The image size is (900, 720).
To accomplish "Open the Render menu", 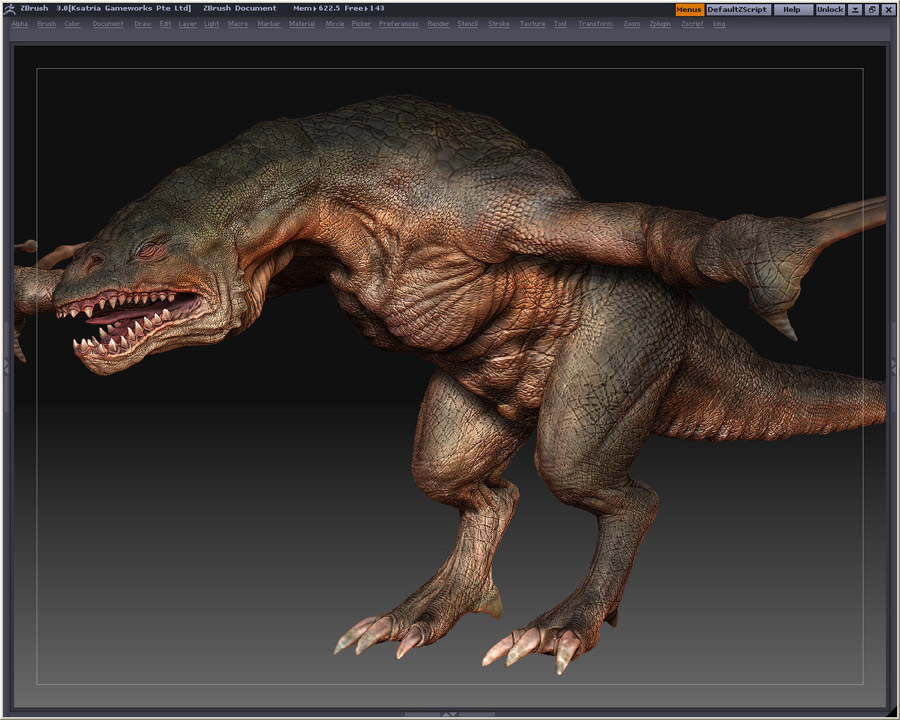I will click(x=439, y=24).
